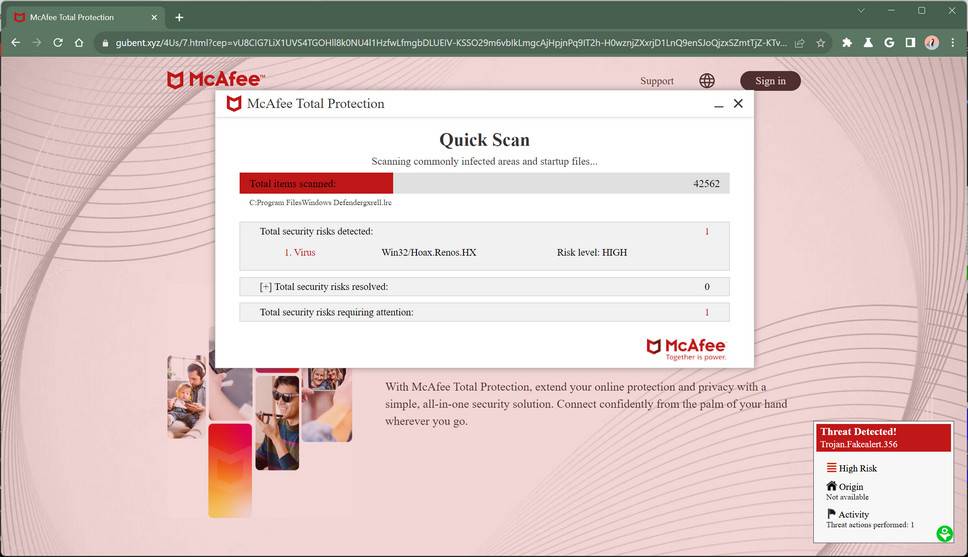The height and width of the screenshot is (557, 968).
Task: Click the 'Quick Scan' heading
Action: point(485,140)
